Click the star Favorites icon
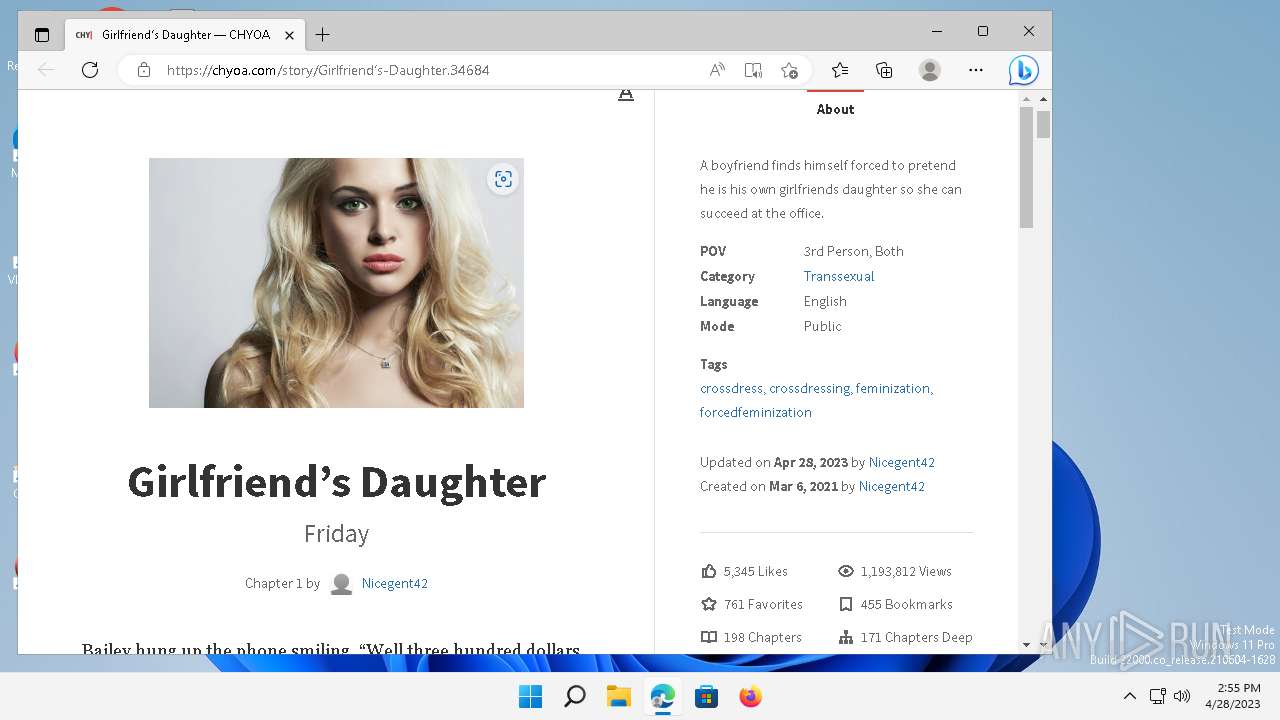 tap(709, 604)
